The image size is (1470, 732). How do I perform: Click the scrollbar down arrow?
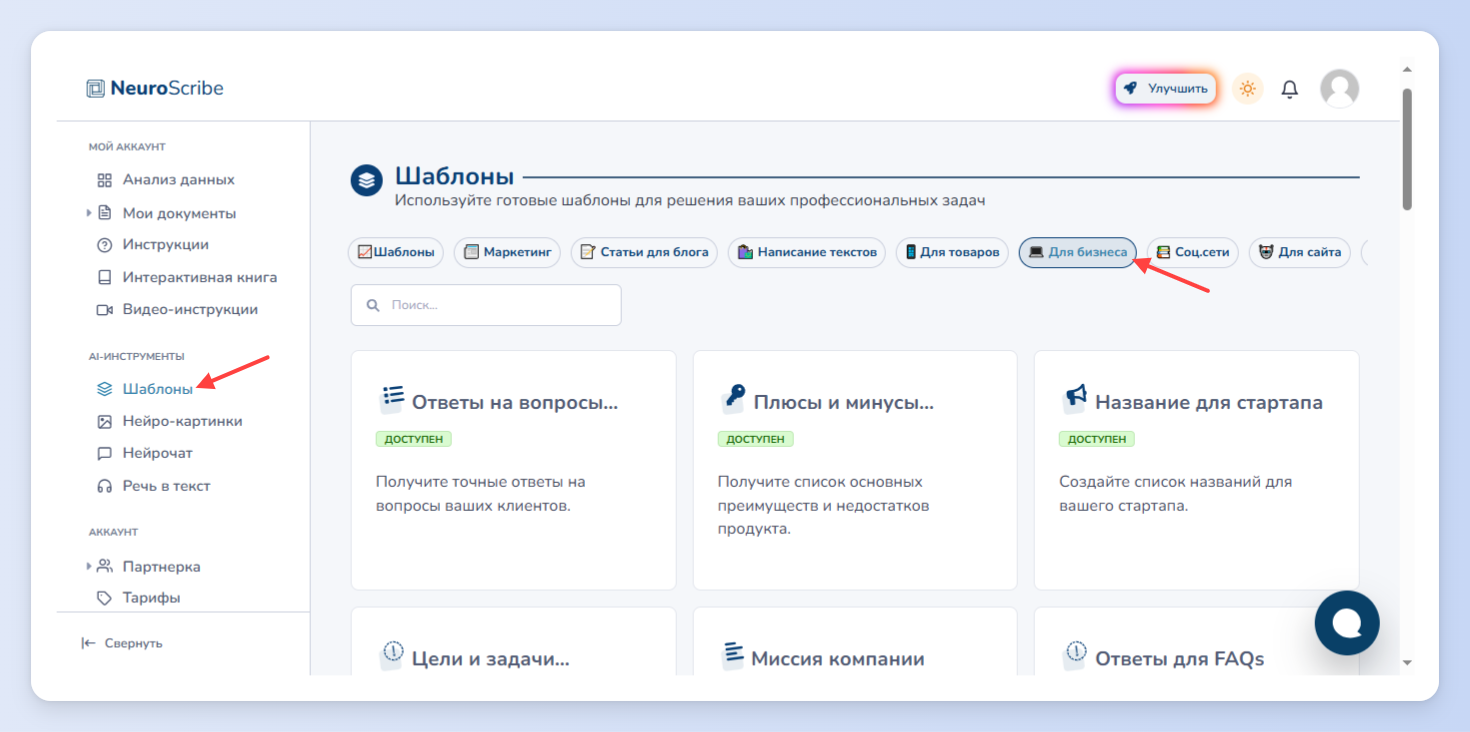click(x=1407, y=662)
